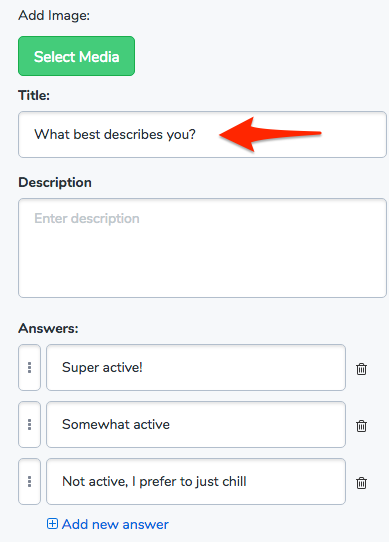Click the reorder handle next to 'Somewhat active'
Image resolution: width=389 pixels, height=542 pixels.
pos(29,424)
